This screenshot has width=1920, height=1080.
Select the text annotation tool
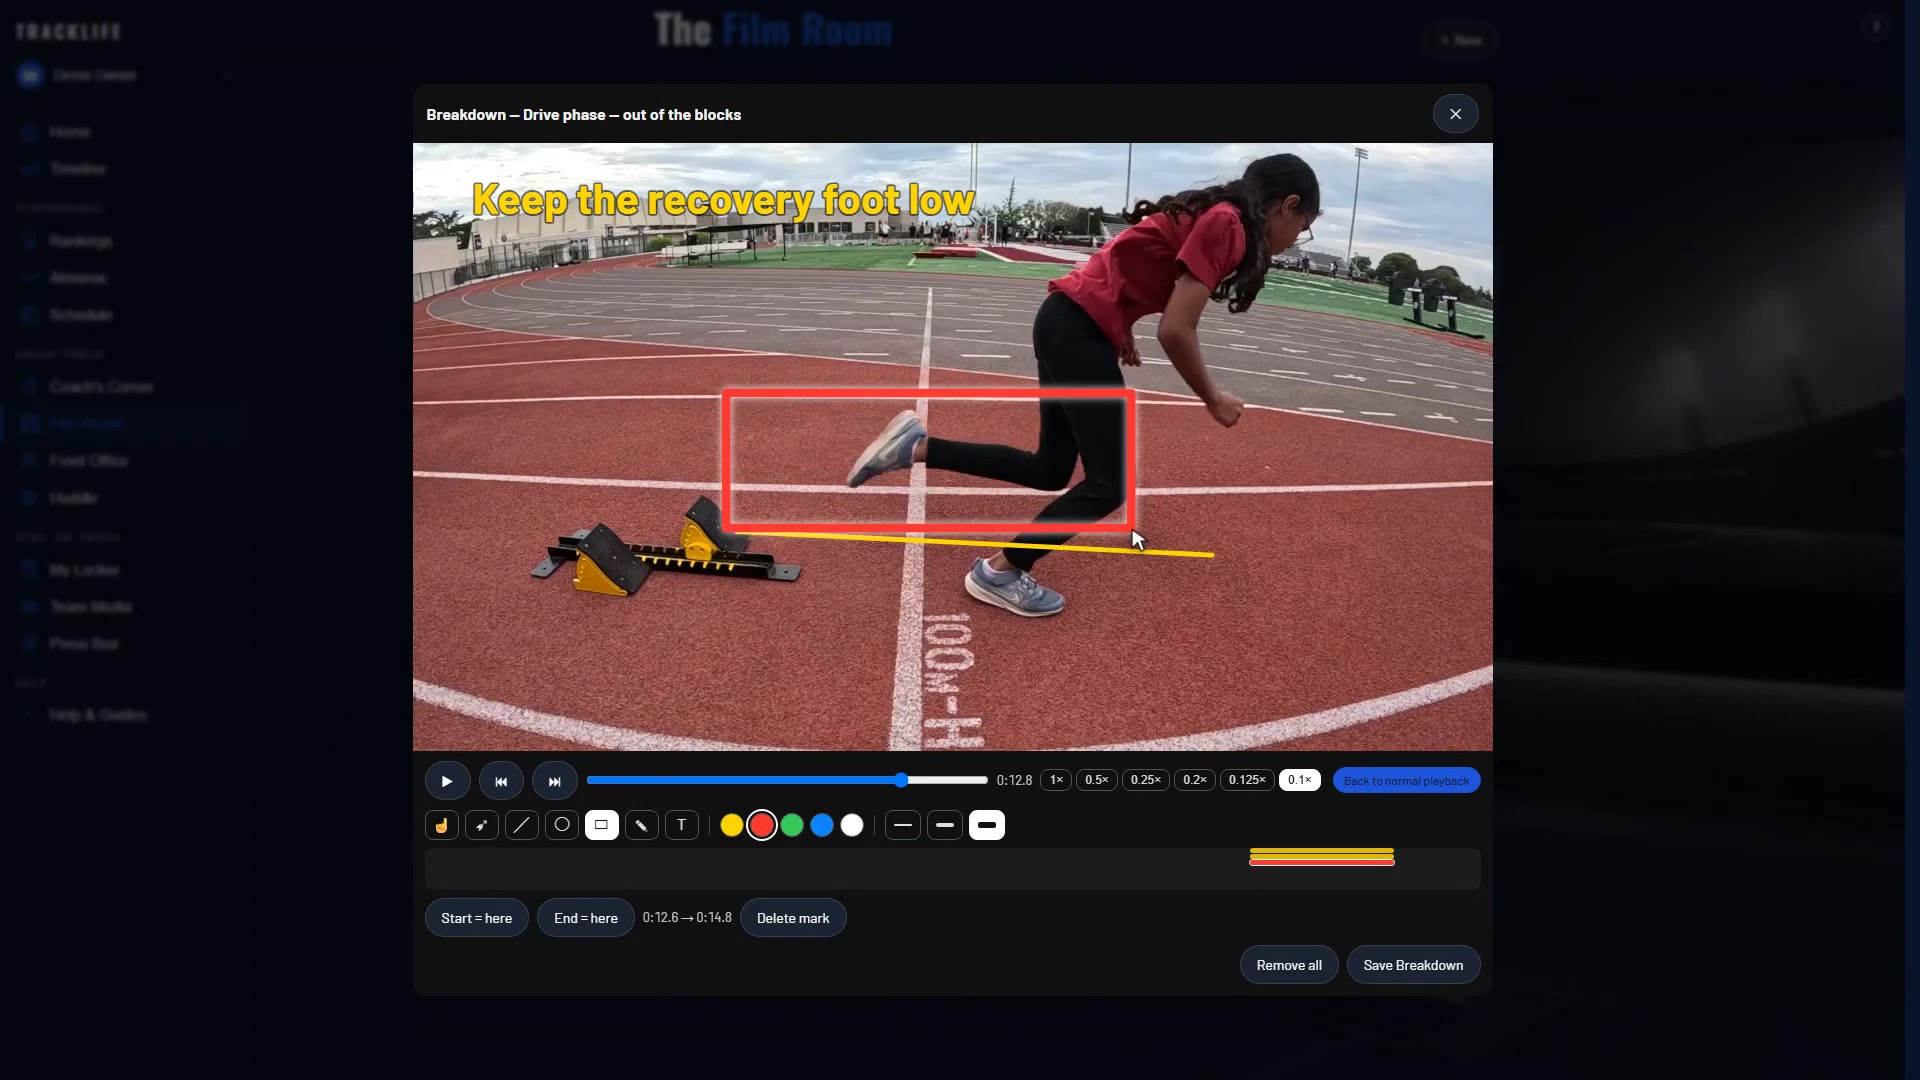[682, 825]
